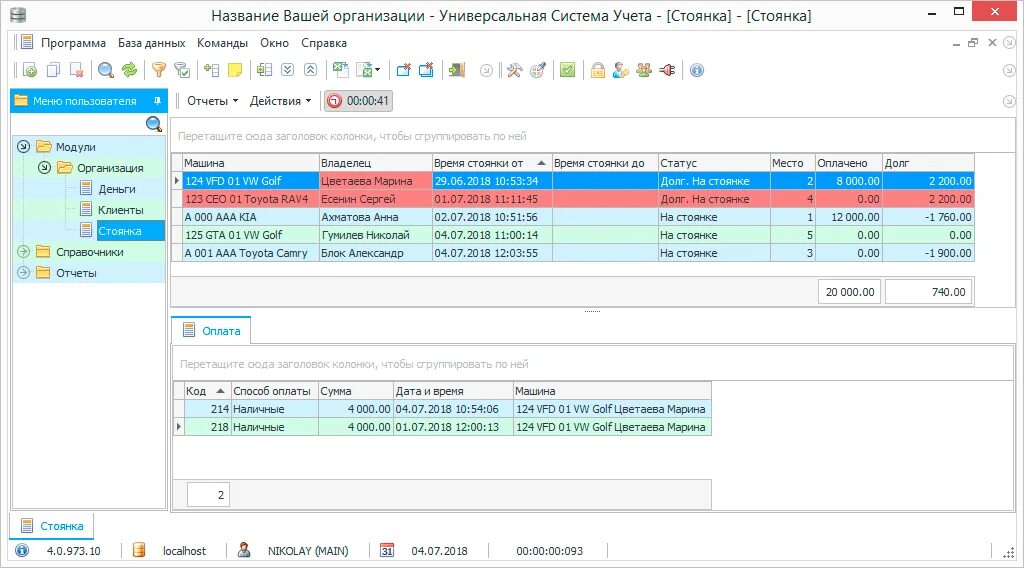Click the Владелец column header
The width and height of the screenshot is (1024, 568).
(376, 163)
